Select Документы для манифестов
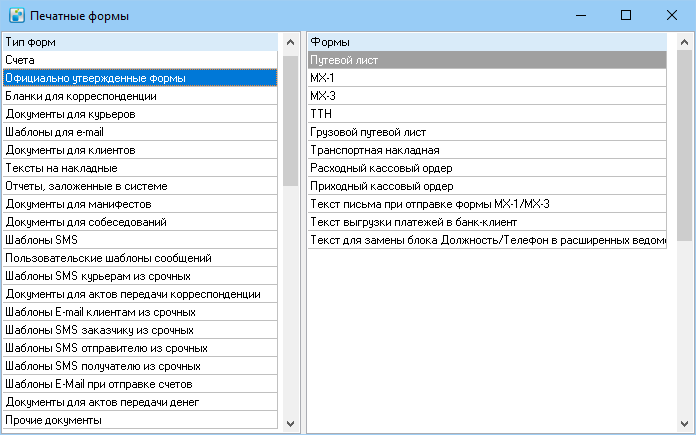Viewport: 696px width, 435px height. (x=140, y=204)
